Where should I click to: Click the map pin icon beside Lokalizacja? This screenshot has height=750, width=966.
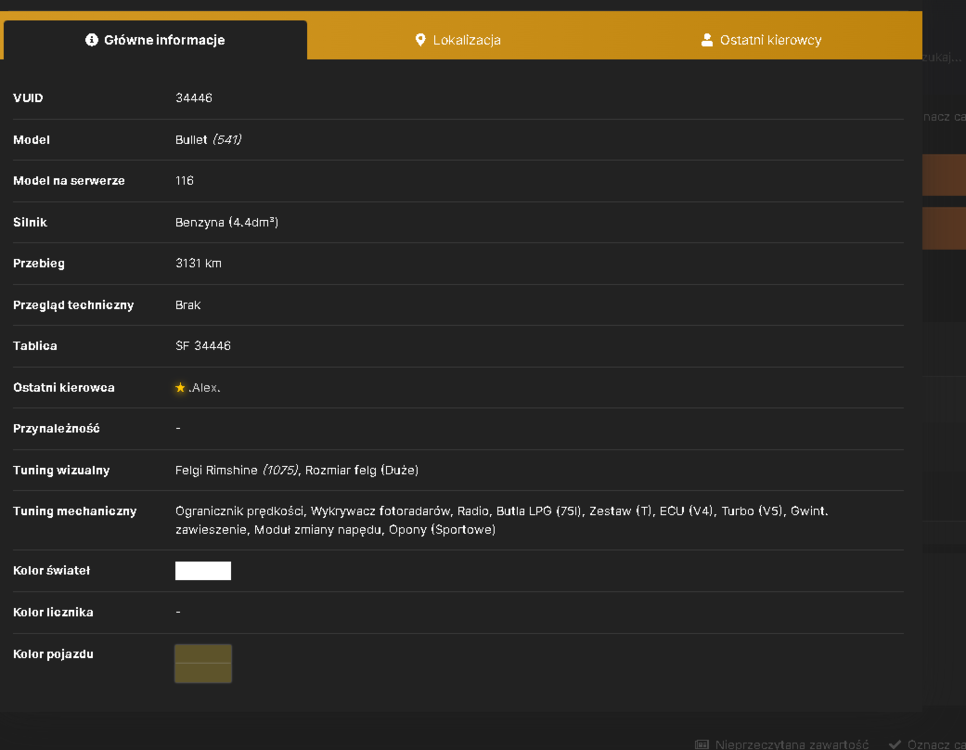(x=420, y=40)
